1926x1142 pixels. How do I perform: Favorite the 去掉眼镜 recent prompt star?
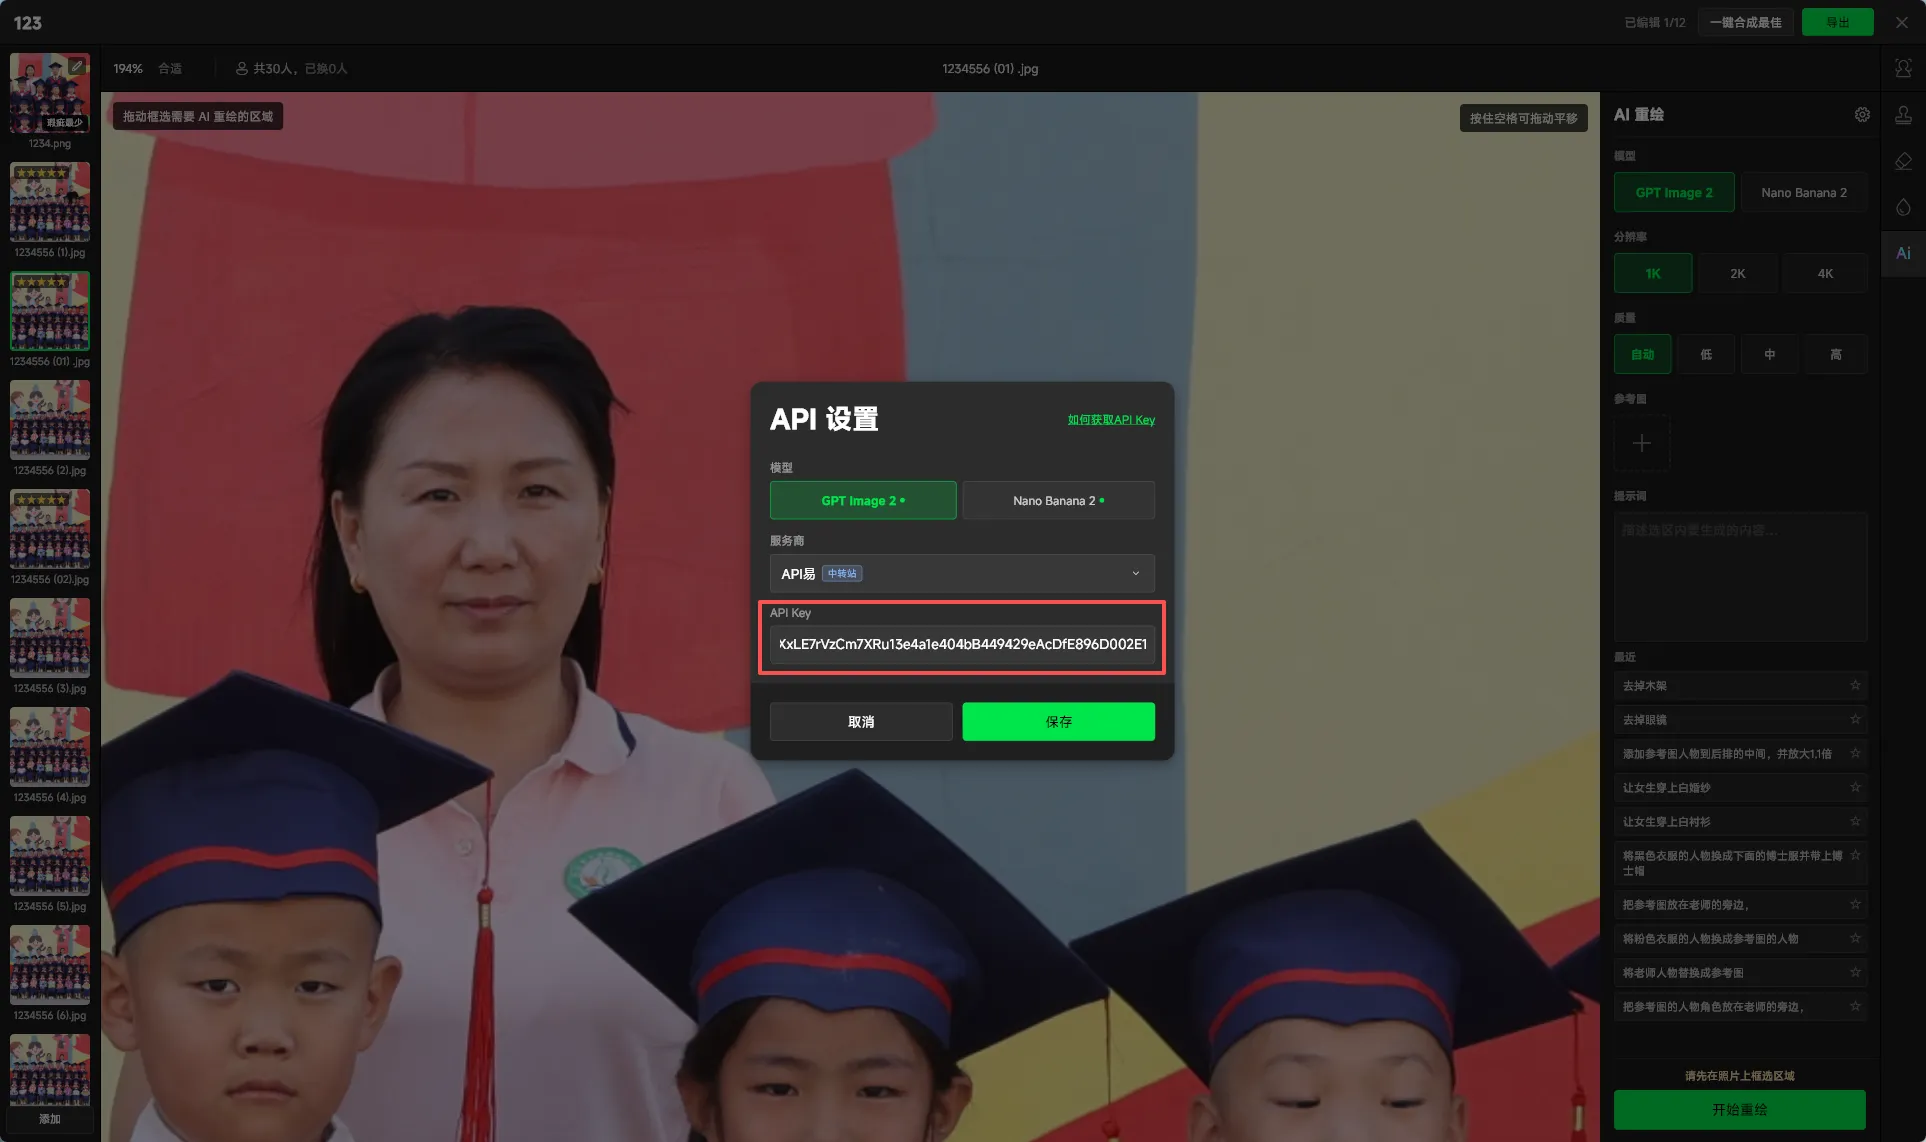tap(1855, 719)
